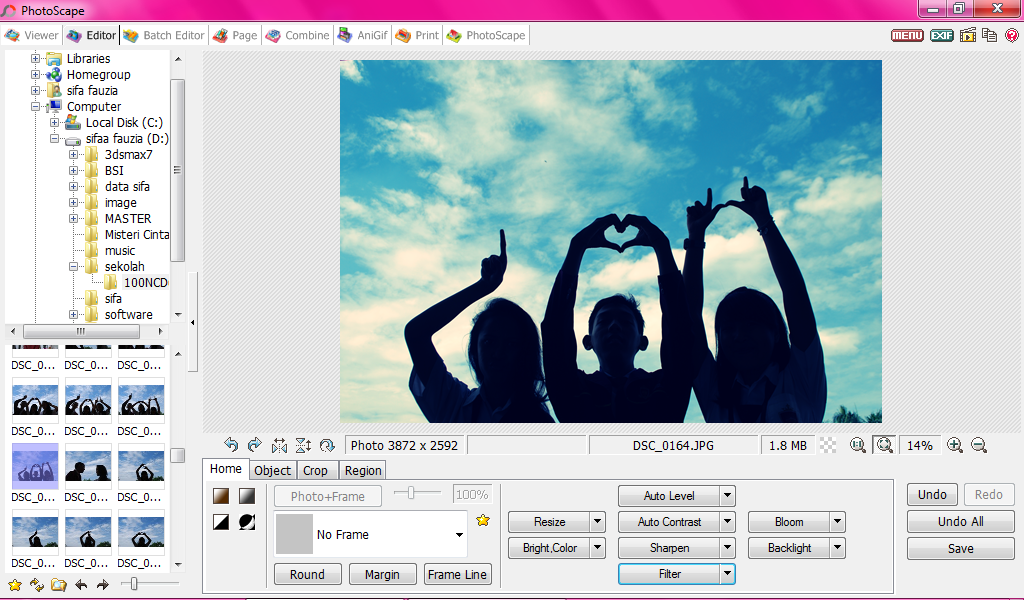Click the Round button

click(x=307, y=574)
